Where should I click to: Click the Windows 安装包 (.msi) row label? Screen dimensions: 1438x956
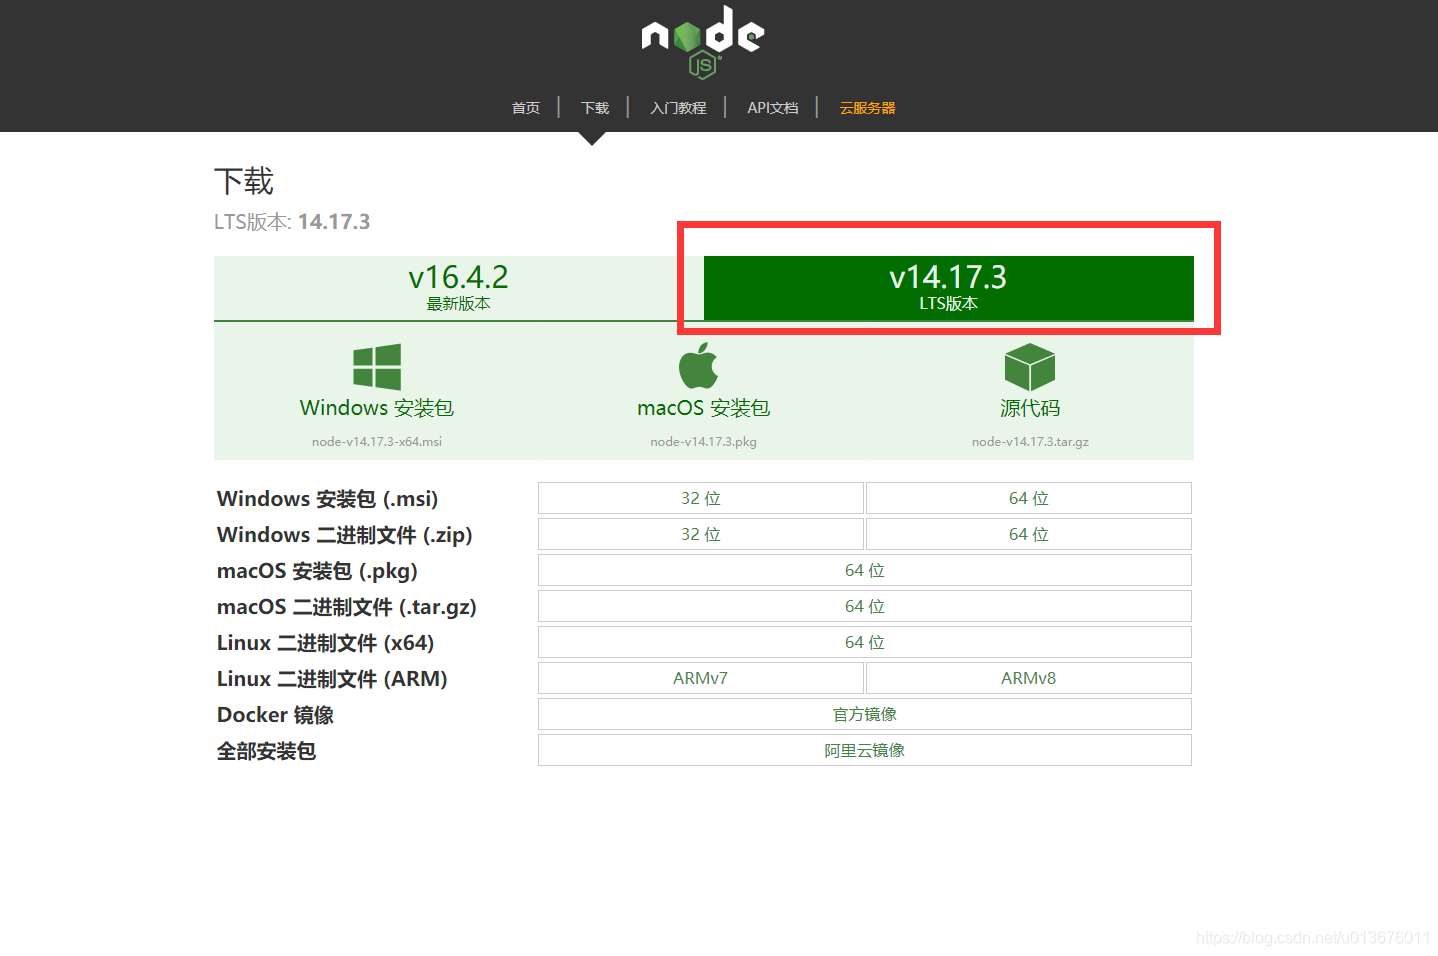point(328,499)
